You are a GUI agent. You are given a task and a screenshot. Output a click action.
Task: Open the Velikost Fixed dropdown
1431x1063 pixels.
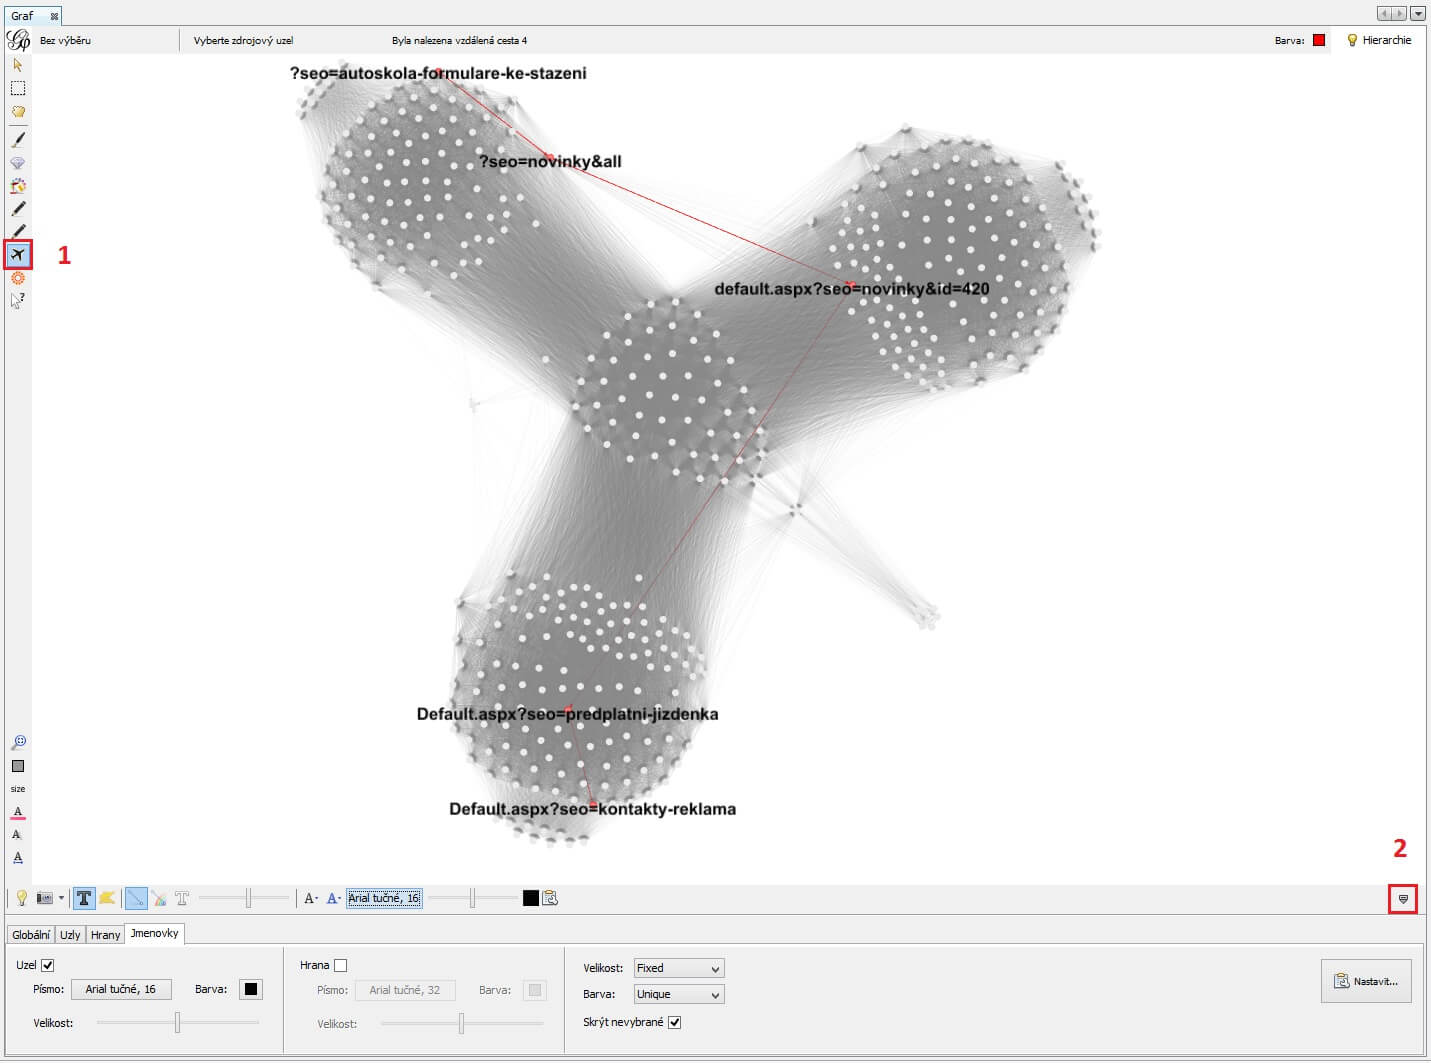click(679, 968)
